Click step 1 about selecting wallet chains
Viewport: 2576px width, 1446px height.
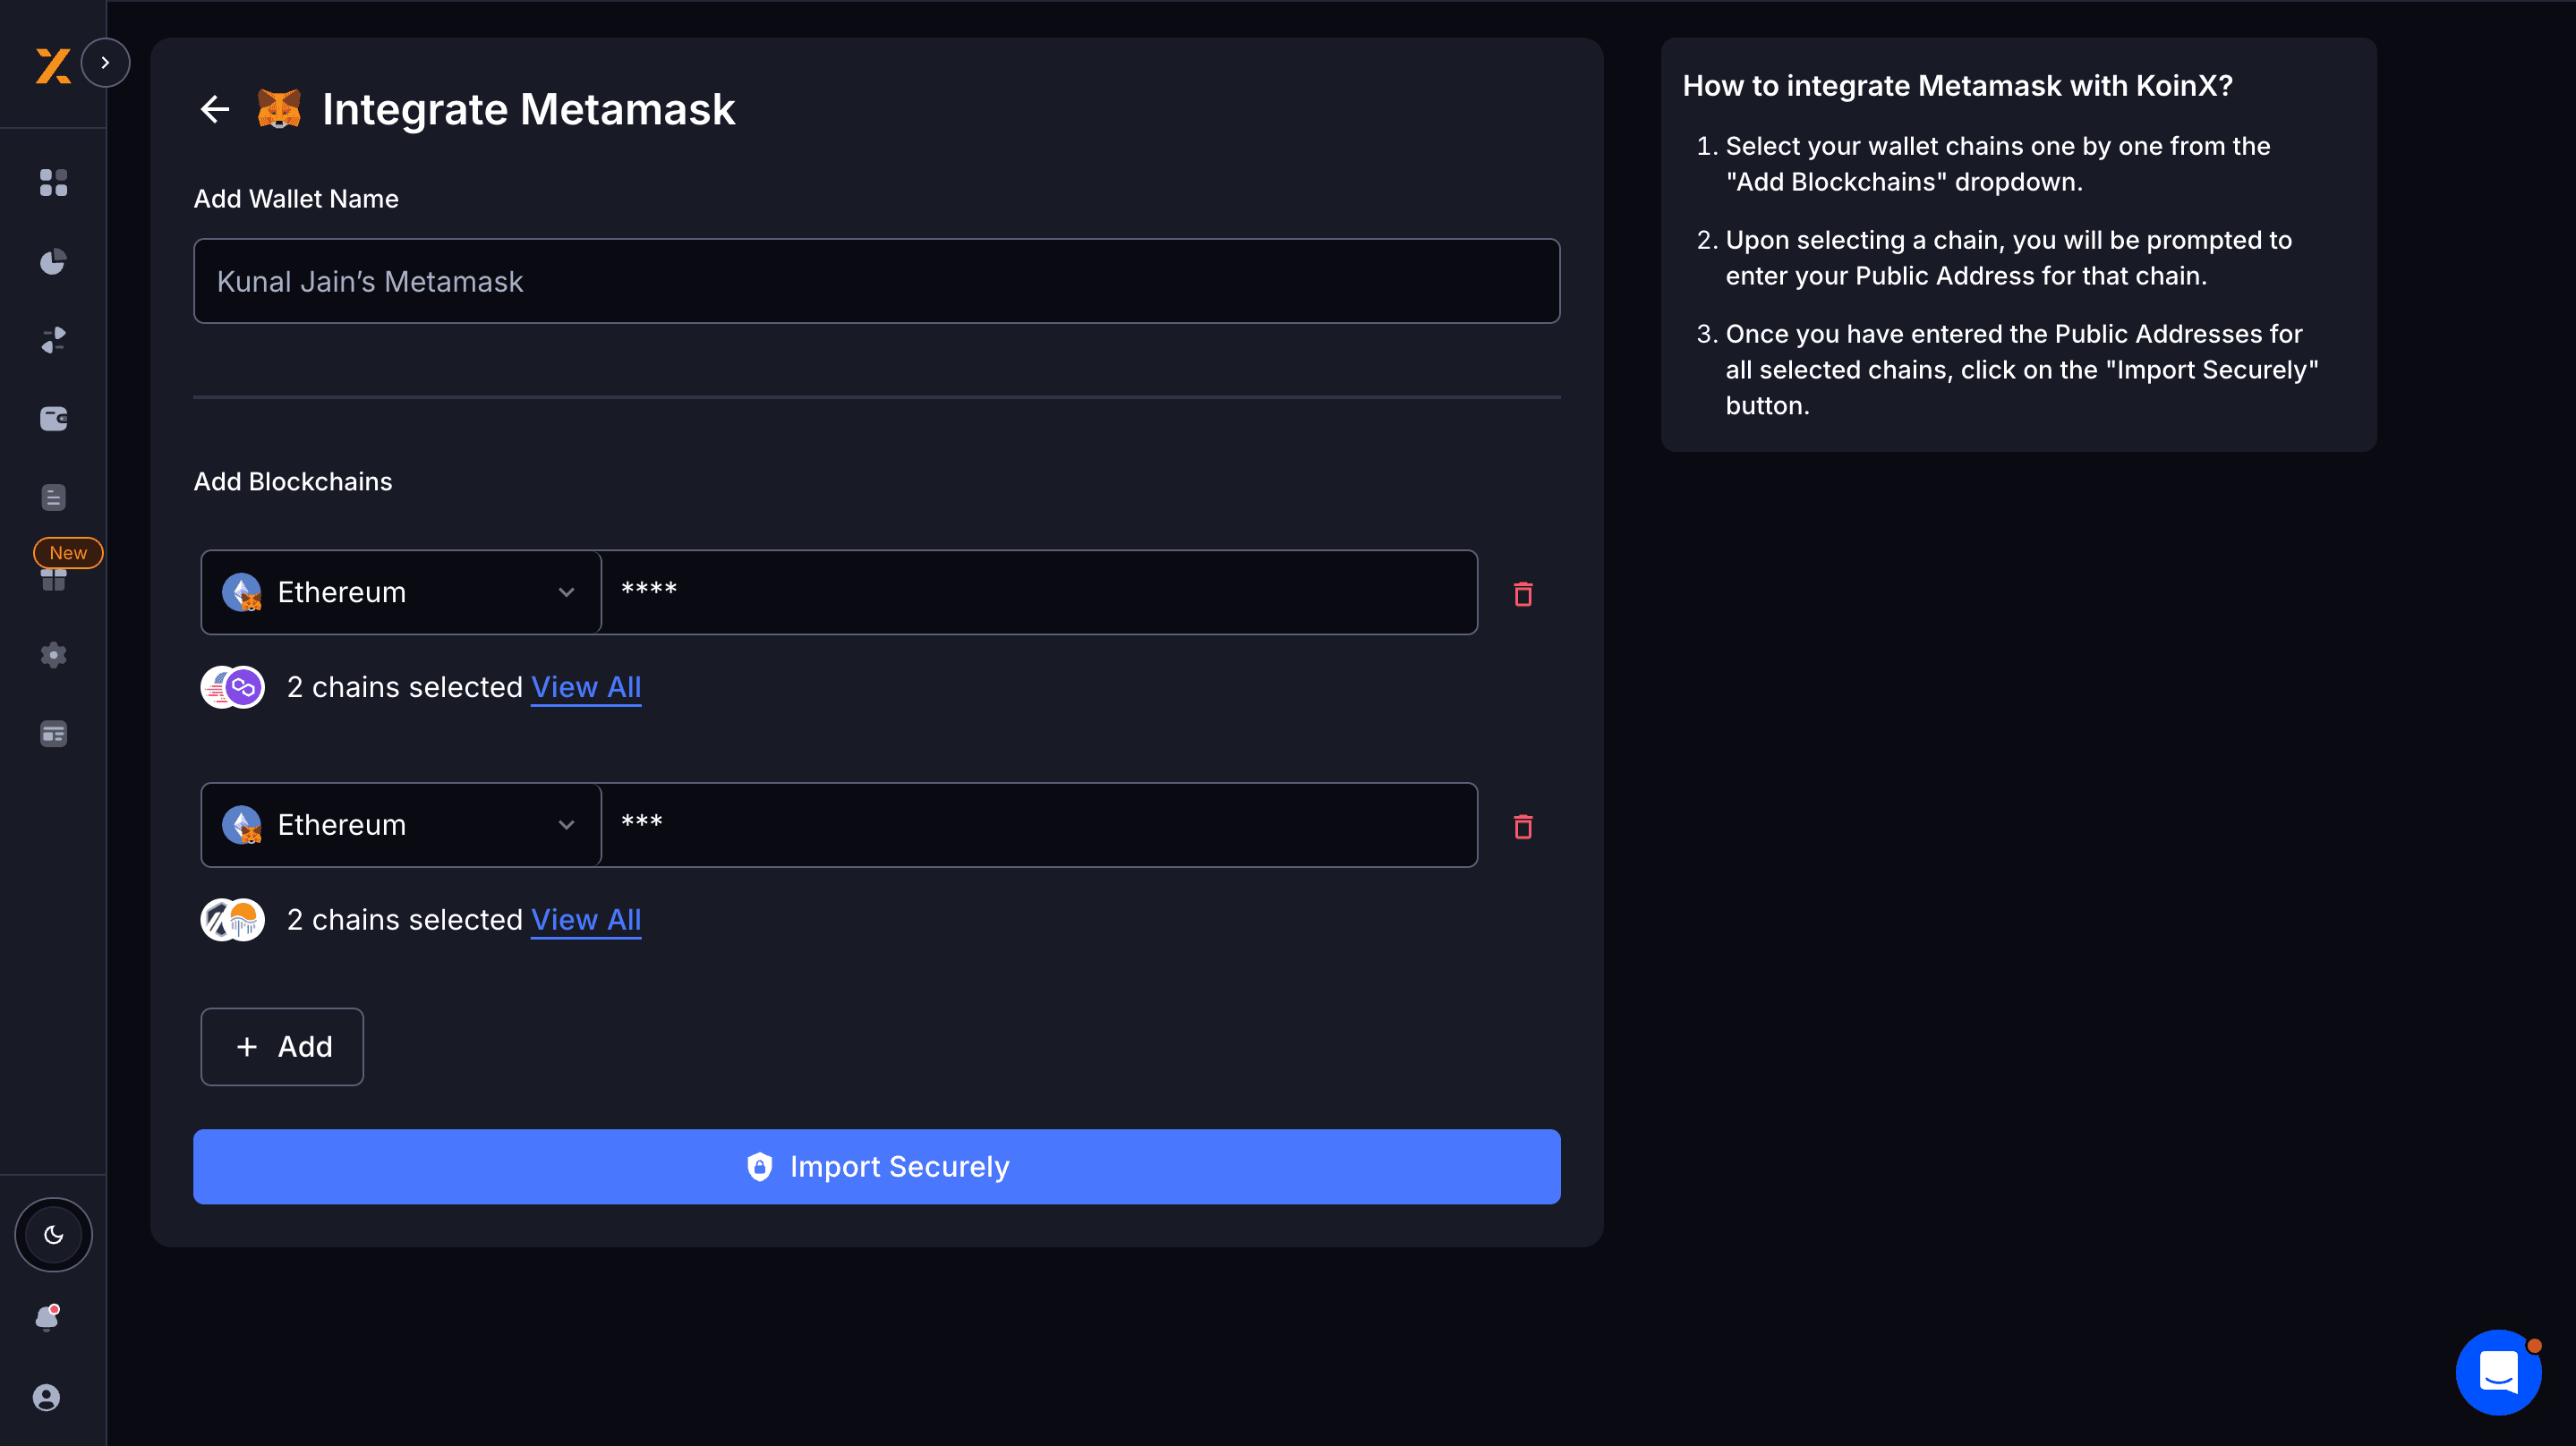(x=1997, y=164)
